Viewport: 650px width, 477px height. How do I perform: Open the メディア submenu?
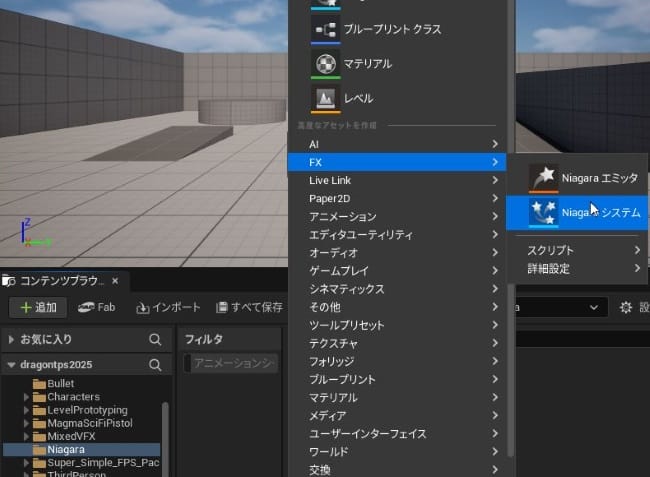[397, 416]
